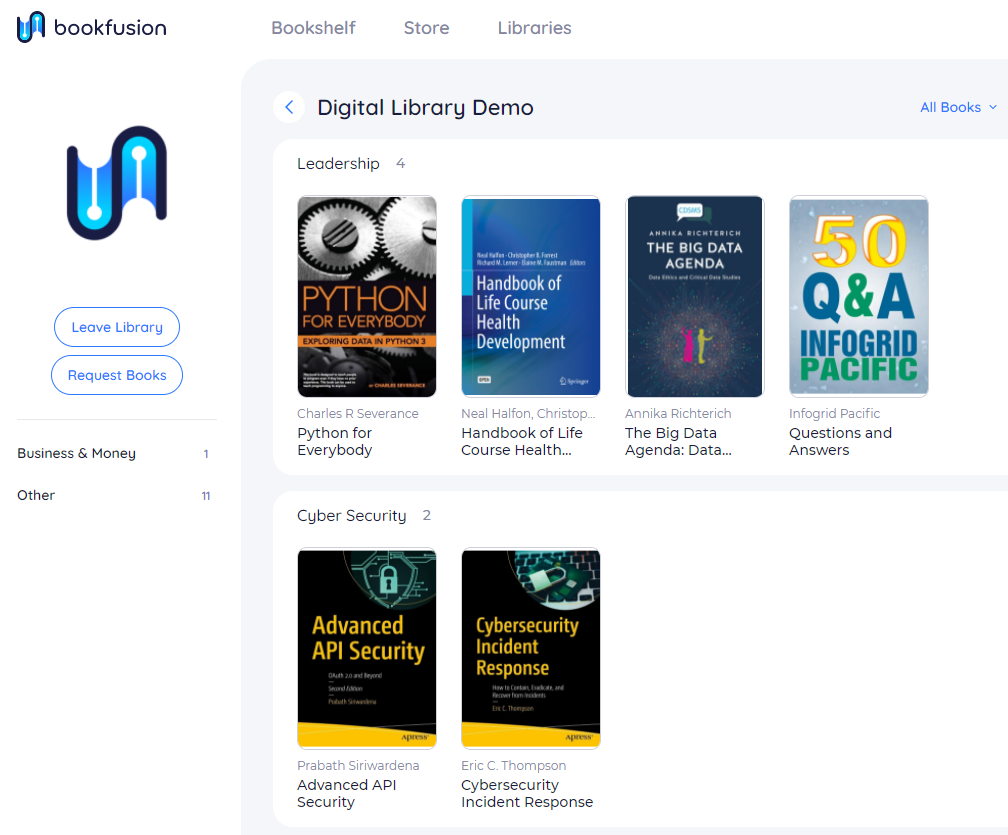Click The Big Data Agenda title text
The width and height of the screenshot is (1008, 835).
point(678,442)
